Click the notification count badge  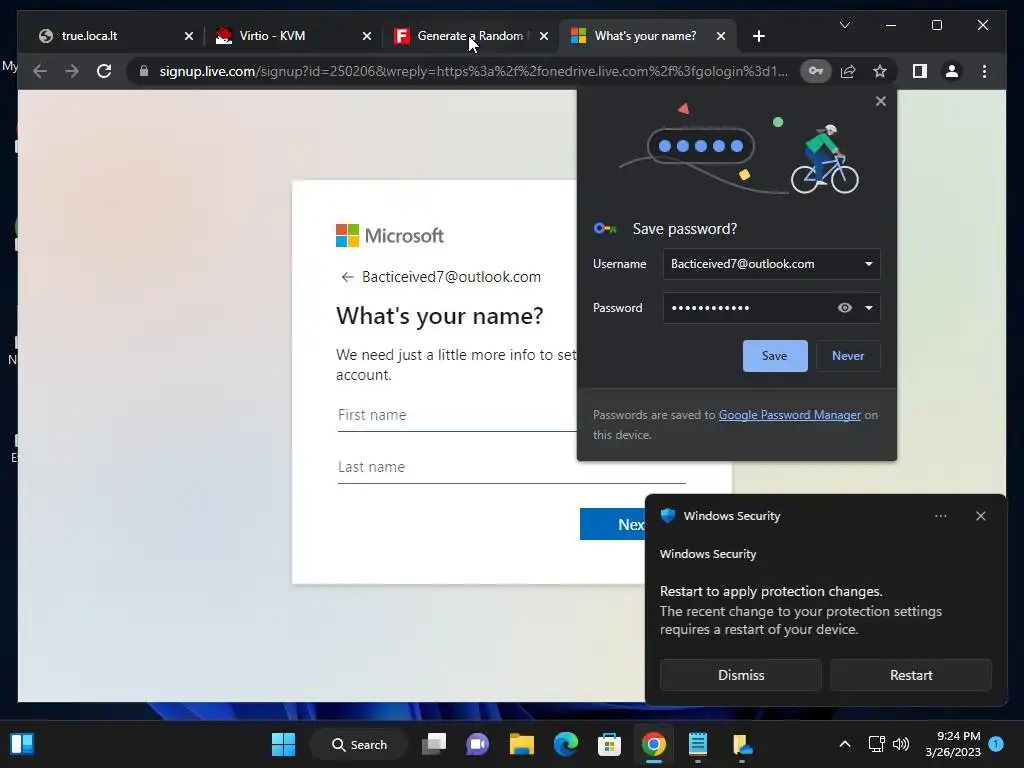coord(996,743)
